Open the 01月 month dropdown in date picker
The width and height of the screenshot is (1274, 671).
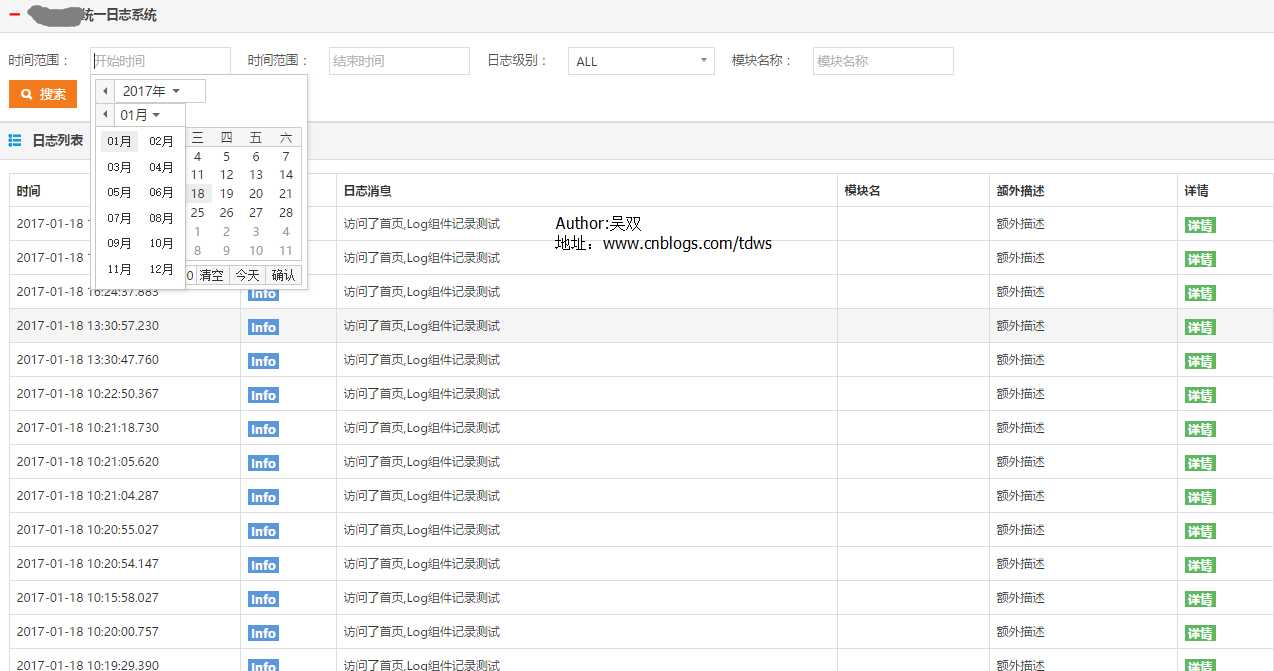pyautogui.click(x=150, y=115)
